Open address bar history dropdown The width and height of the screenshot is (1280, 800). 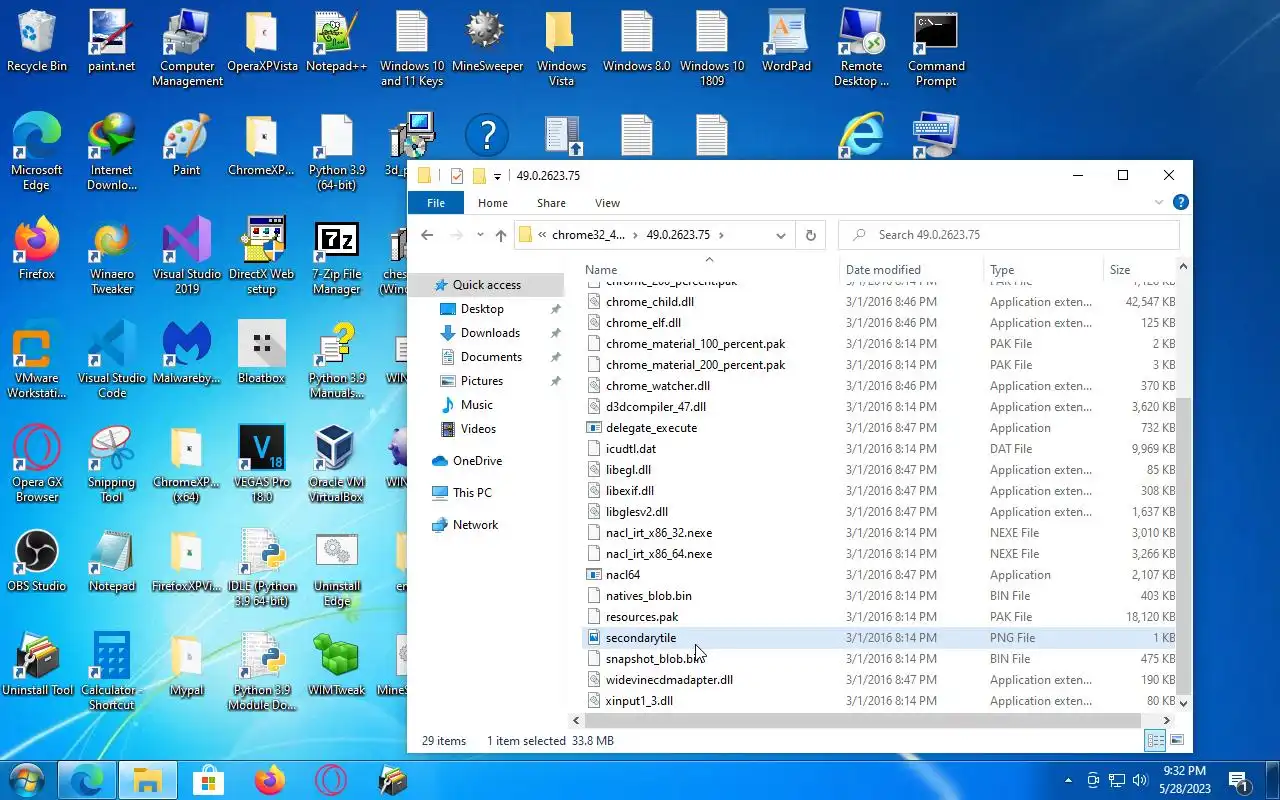tap(781, 236)
